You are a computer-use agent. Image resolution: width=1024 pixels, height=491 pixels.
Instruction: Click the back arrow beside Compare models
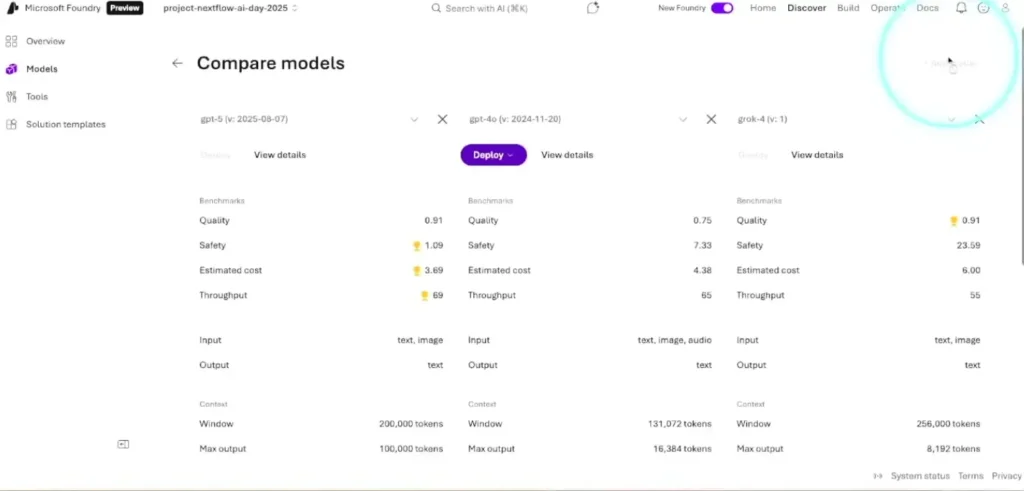click(177, 63)
